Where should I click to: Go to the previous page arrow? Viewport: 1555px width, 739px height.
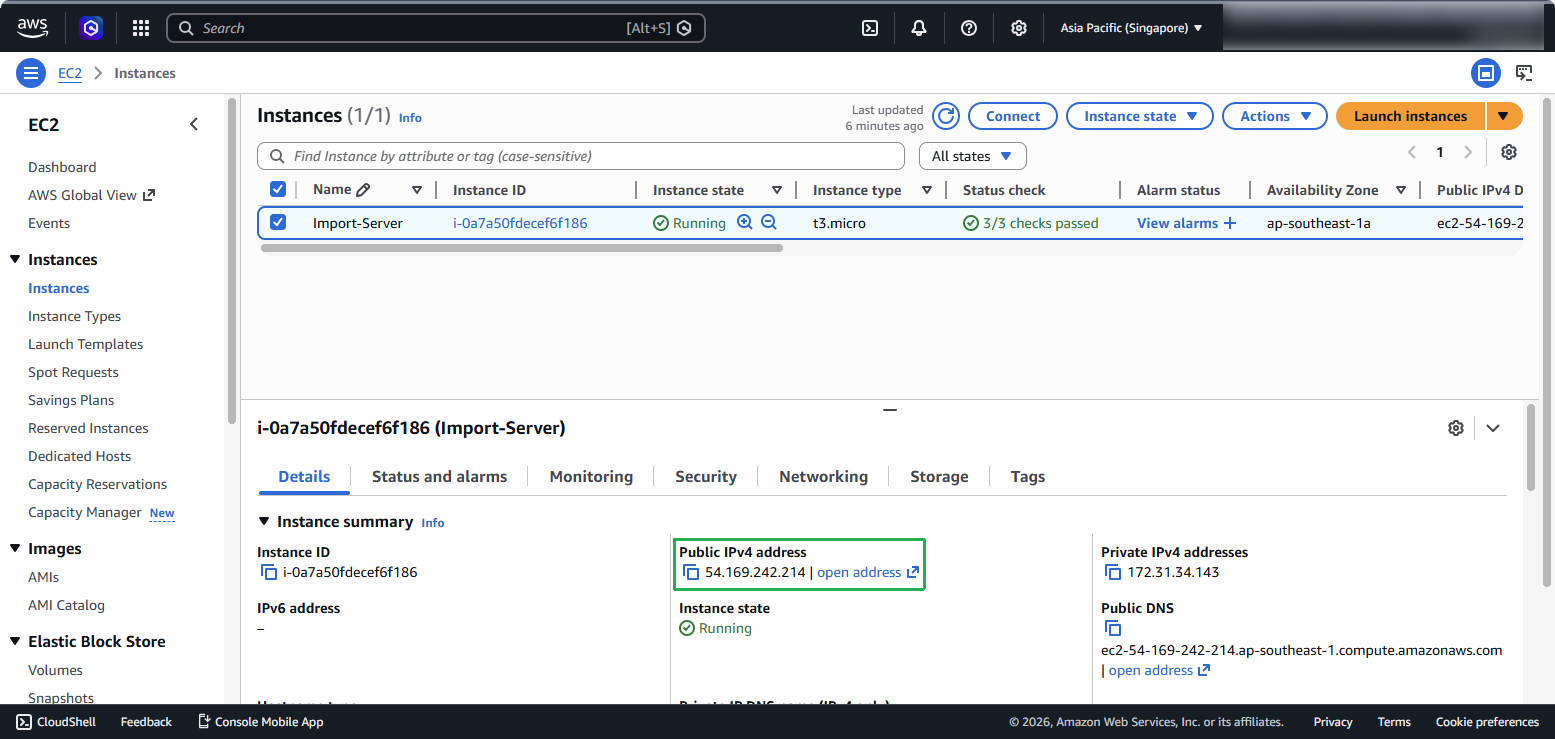[1412, 152]
